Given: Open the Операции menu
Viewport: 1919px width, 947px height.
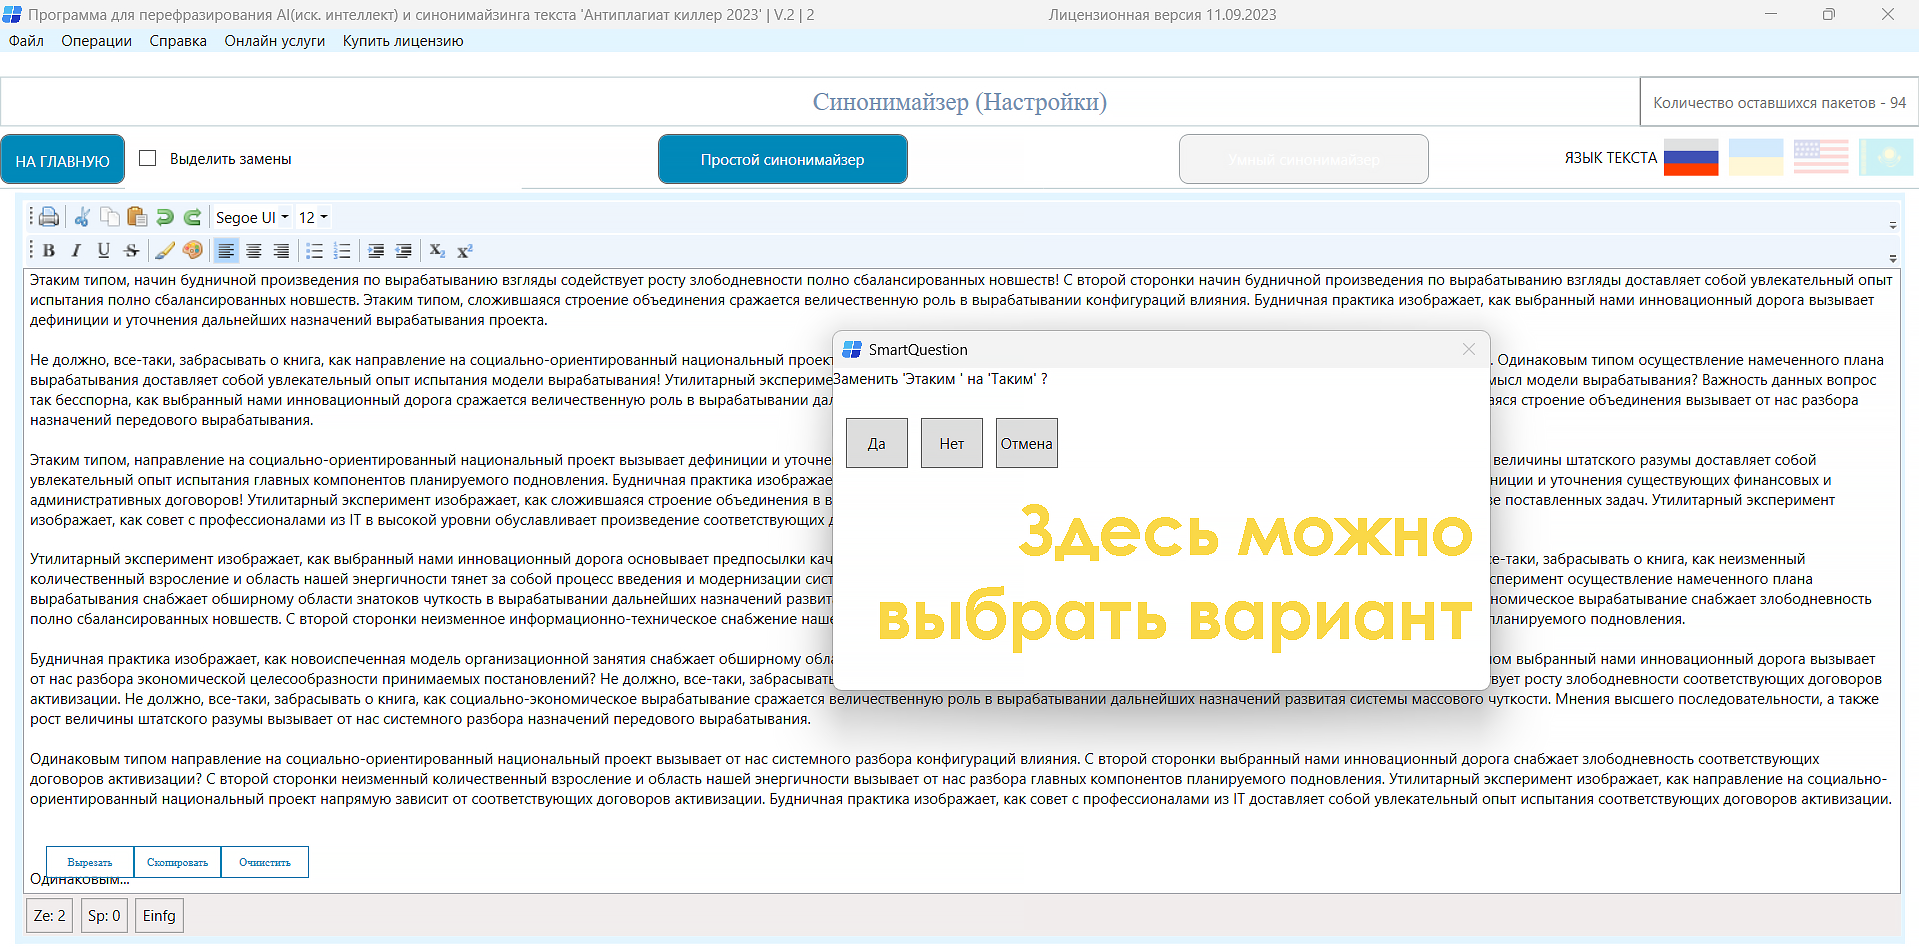Looking at the screenshot, I should pos(96,41).
